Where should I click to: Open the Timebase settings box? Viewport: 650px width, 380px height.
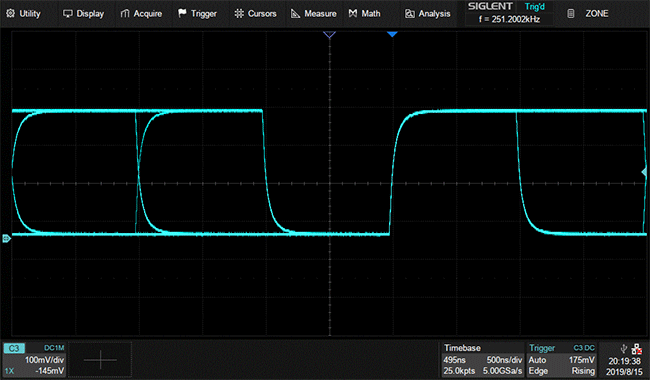click(x=483, y=359)
